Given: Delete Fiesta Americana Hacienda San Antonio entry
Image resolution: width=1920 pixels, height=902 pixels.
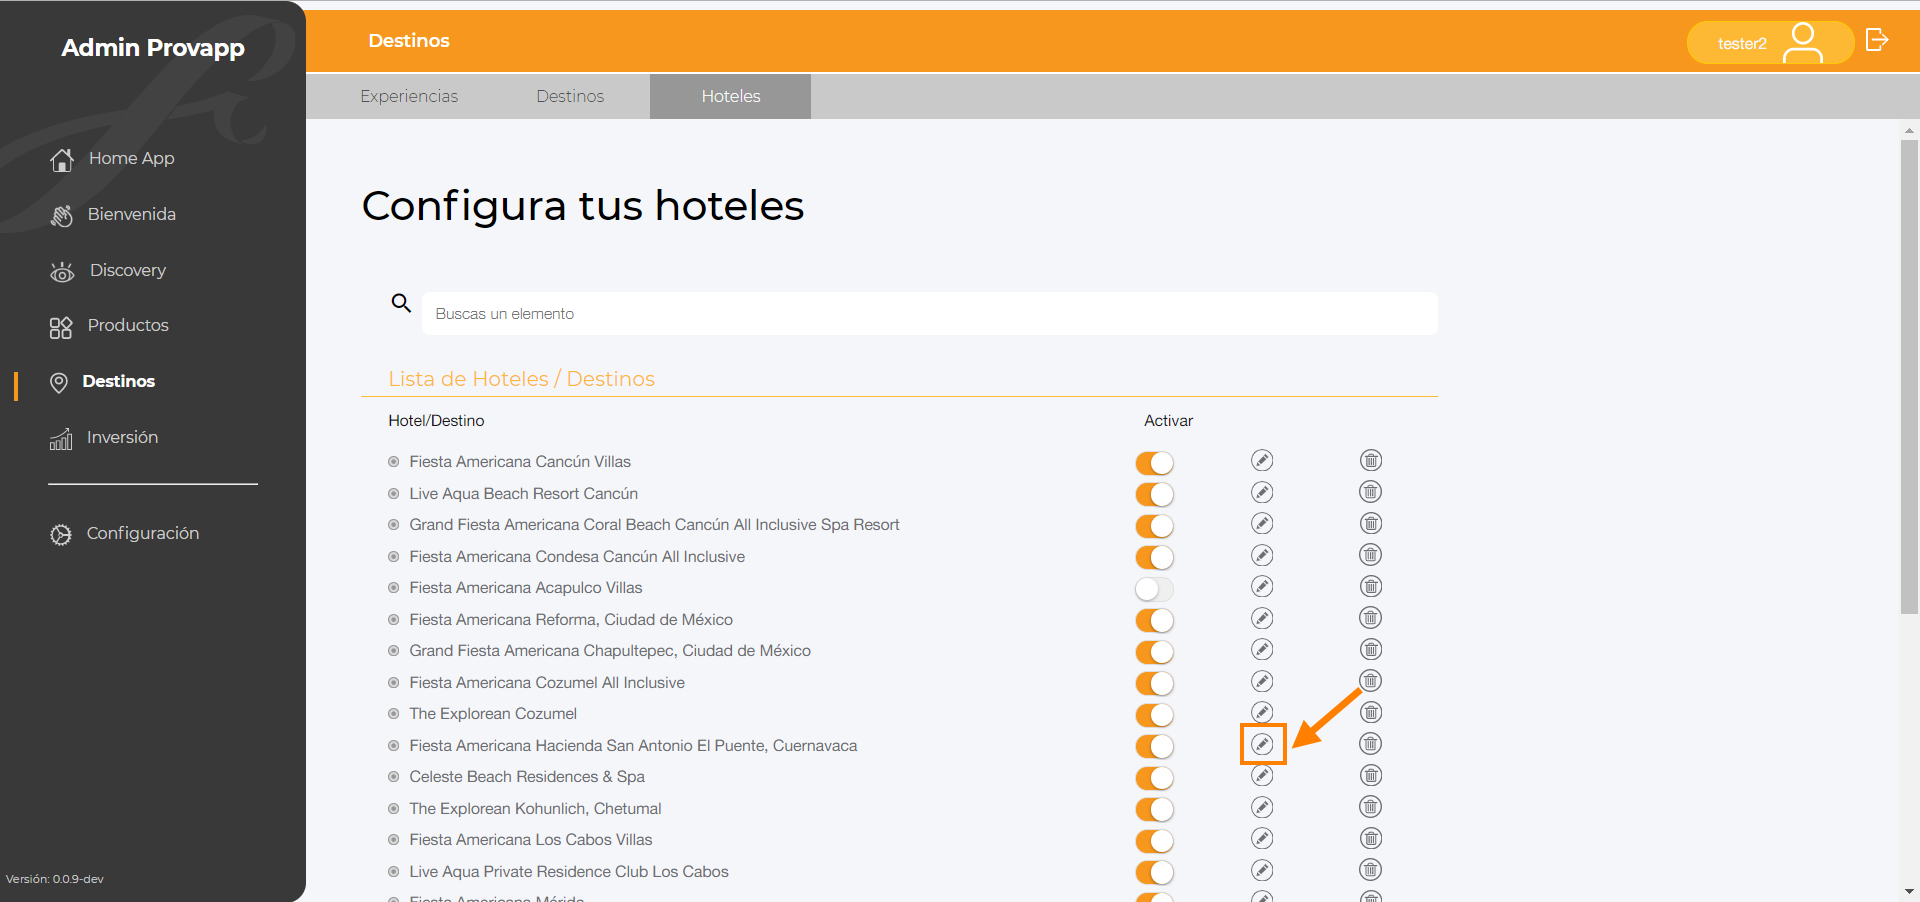Looking at the screenshot, I should (1371, 744).
